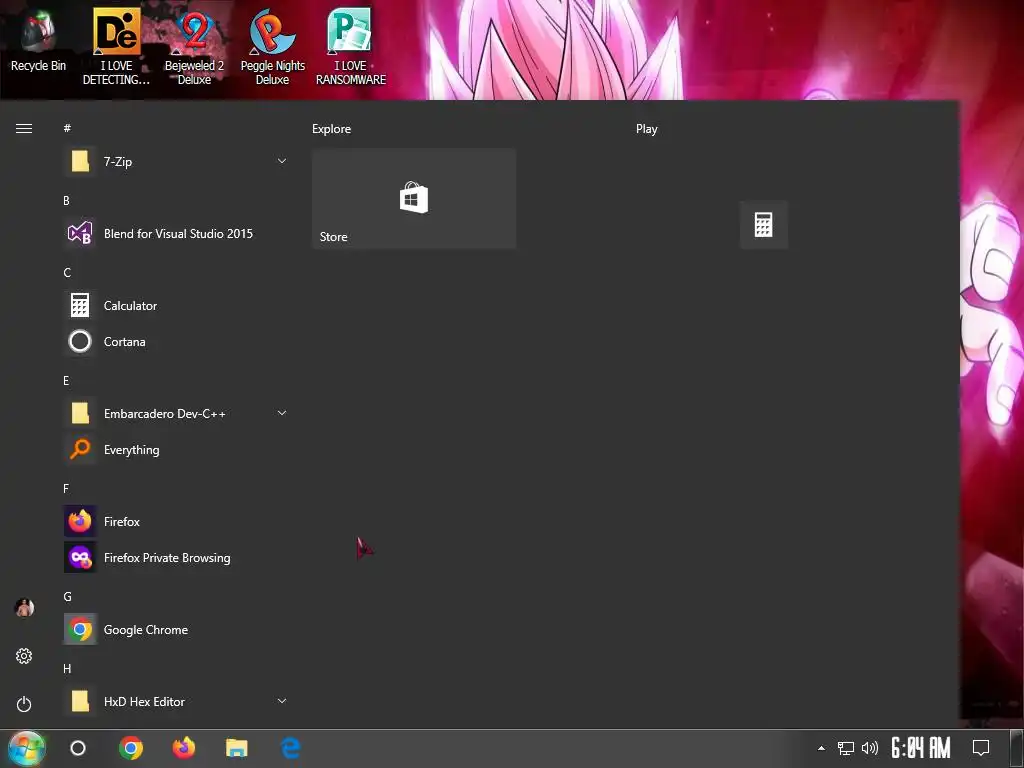Viewport: 1024px width, 768px height.
Task: Click Cortana circle on the taskbar
Action: (78, 748)
